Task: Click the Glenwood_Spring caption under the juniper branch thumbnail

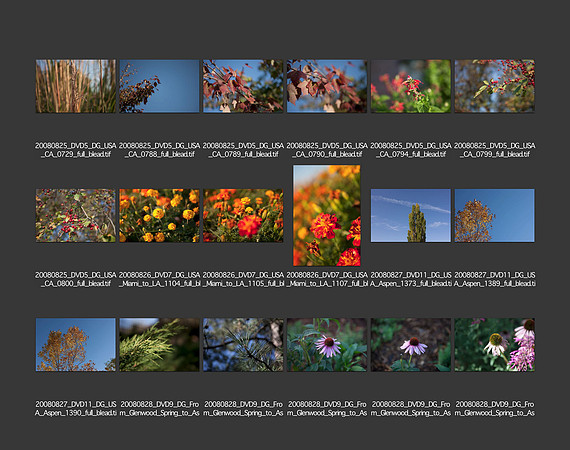Action: (x=159, y=409)
